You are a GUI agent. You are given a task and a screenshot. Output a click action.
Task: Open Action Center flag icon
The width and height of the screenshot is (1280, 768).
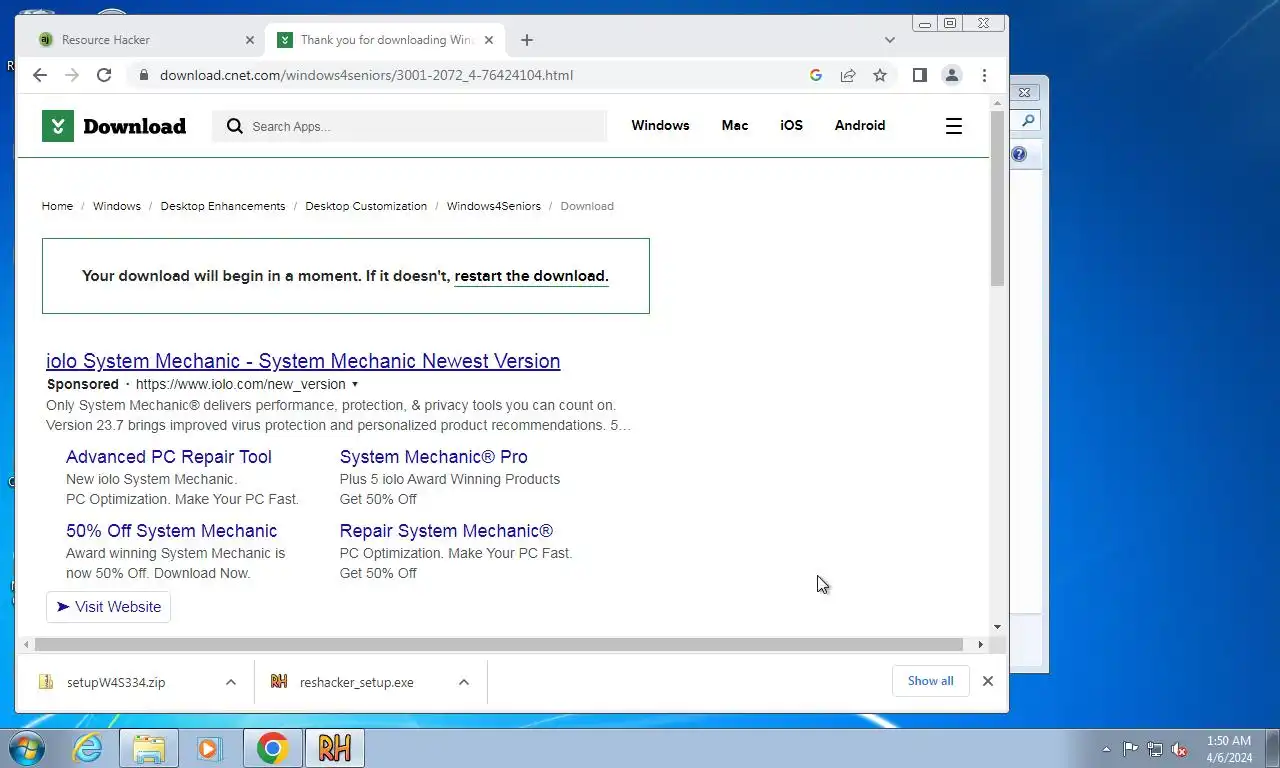(1130, 749)
